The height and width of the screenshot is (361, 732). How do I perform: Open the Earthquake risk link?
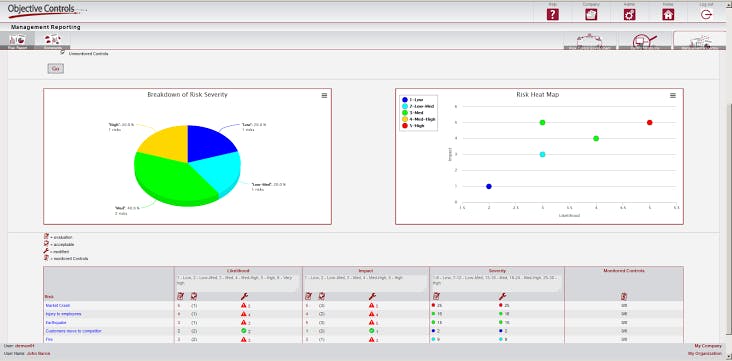click(56, 323)
